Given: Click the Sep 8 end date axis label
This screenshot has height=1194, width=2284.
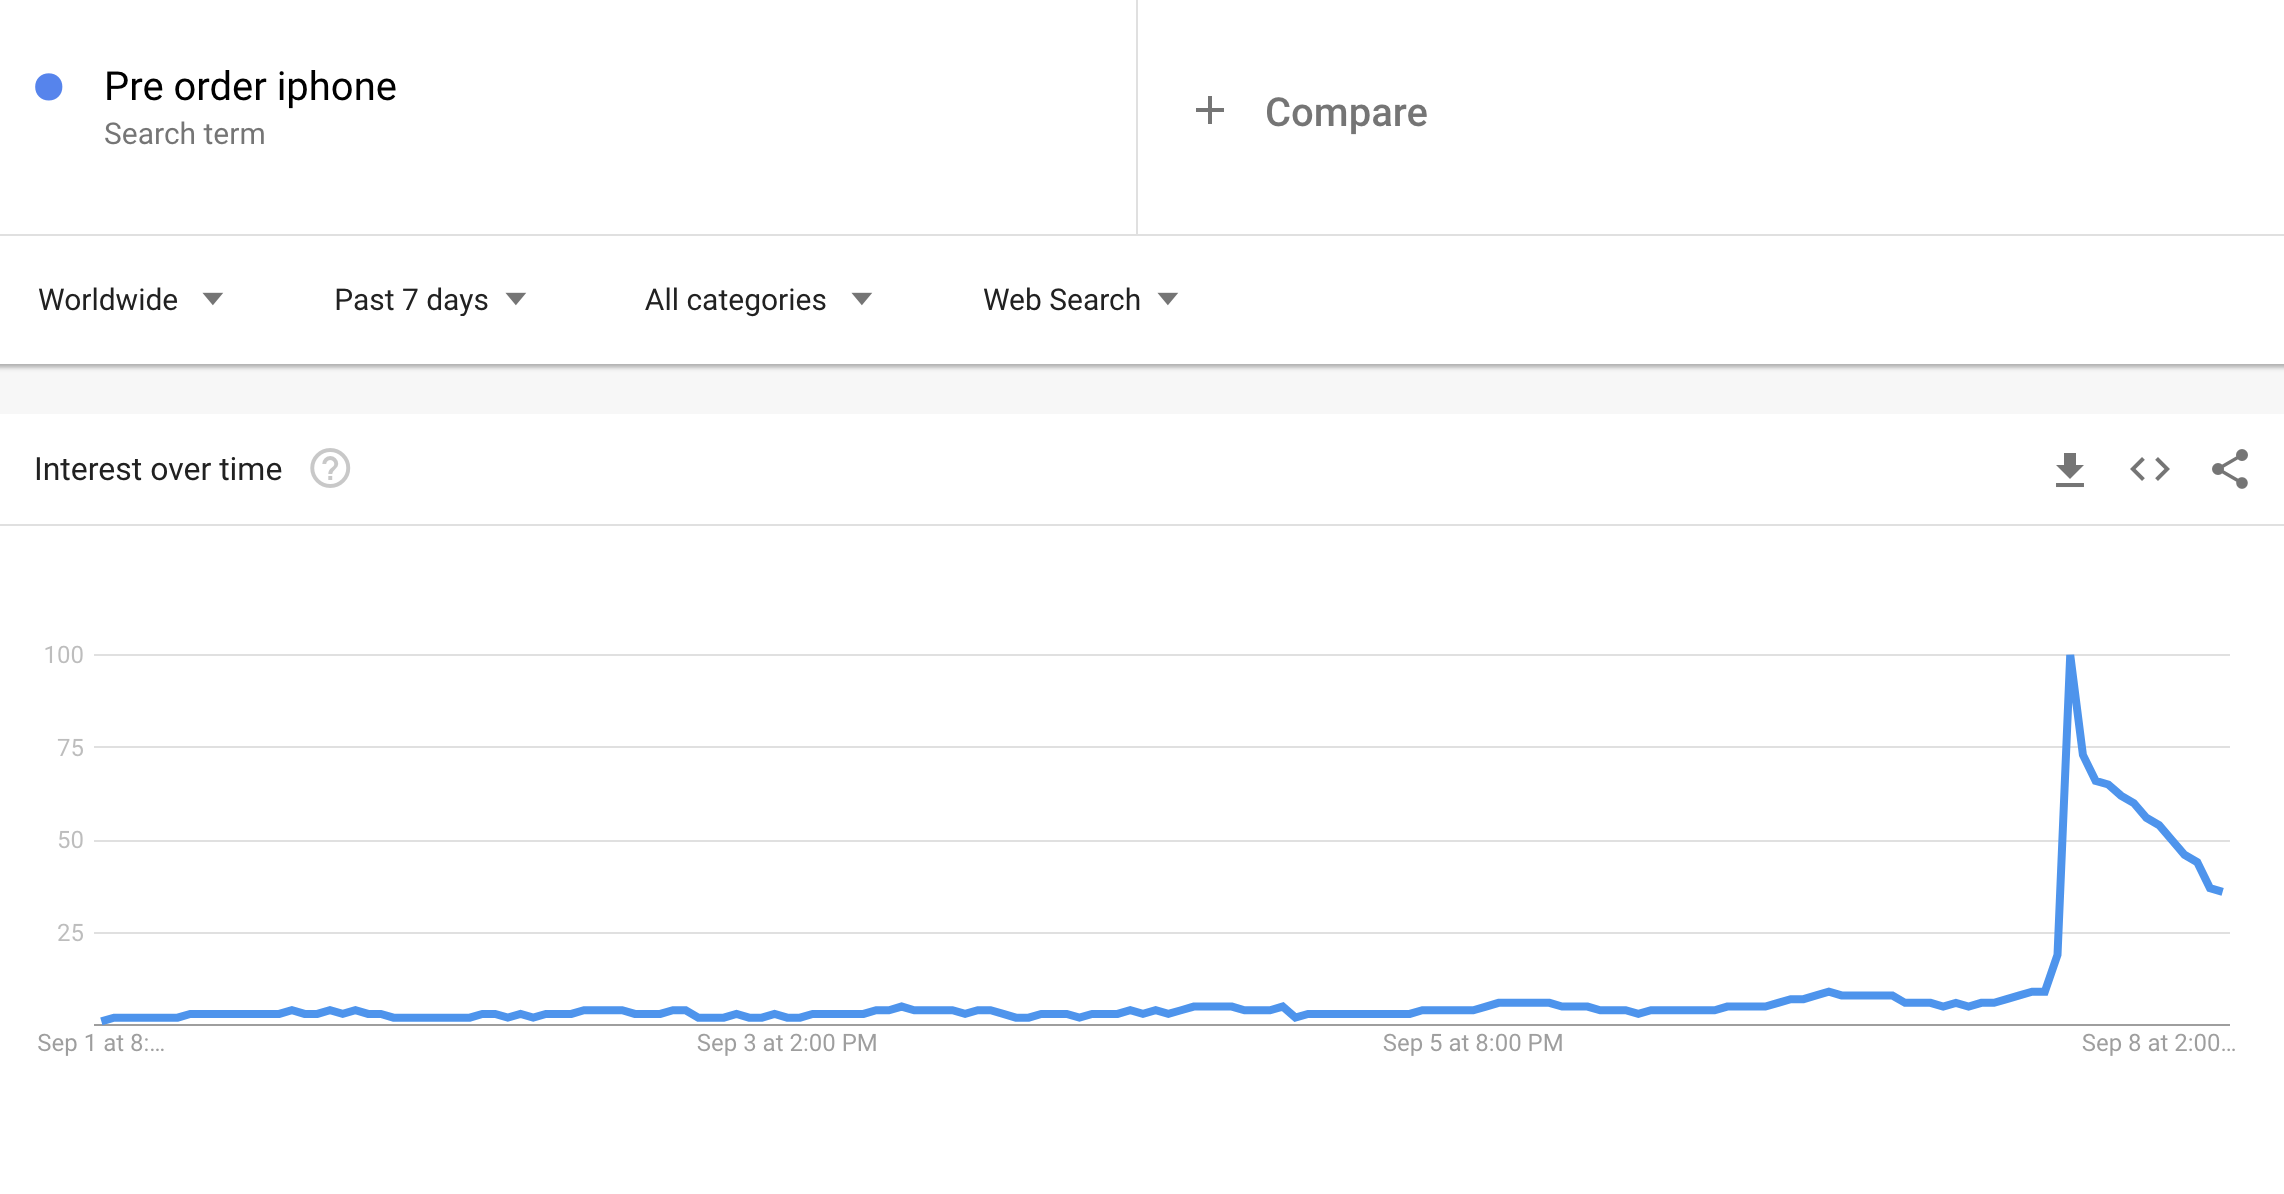Looking at the screenshot, I should (2157, 1043).
